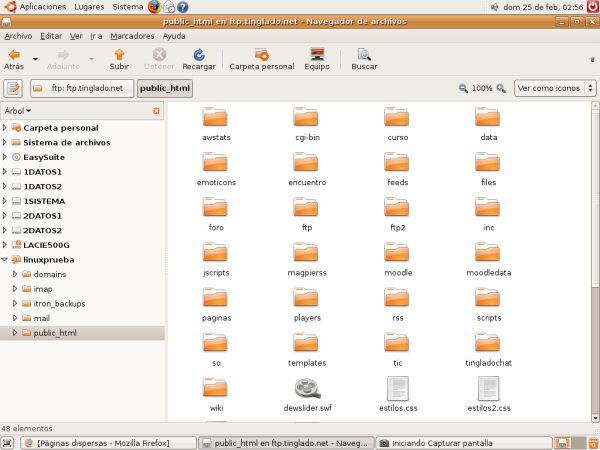Switch to Páginas dispersas Firefox taskbar entry
The height and width of the screenshot is (450, 600).
pos(108,443)
